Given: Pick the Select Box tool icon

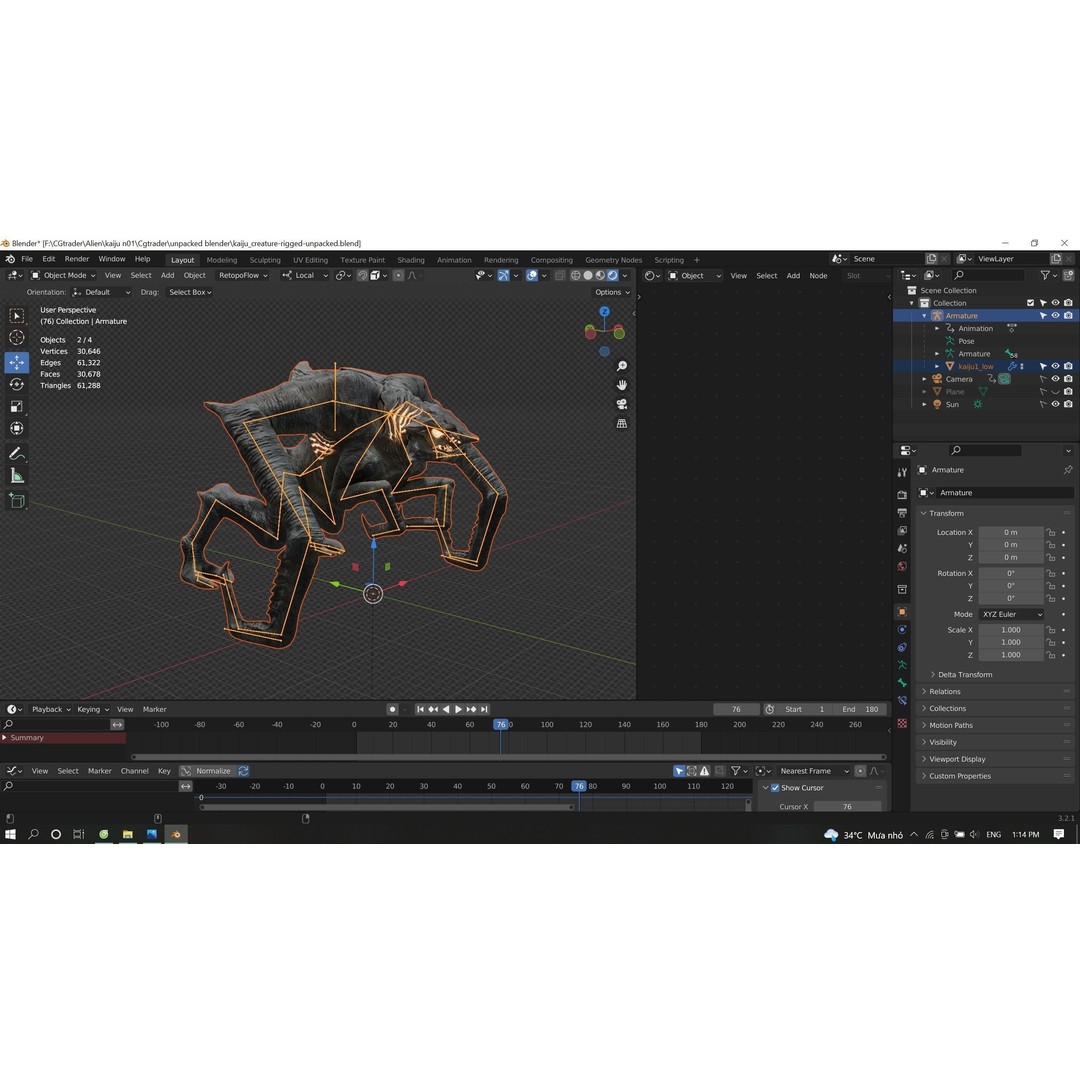Looking at the screenshot, I should click(17, 315).
